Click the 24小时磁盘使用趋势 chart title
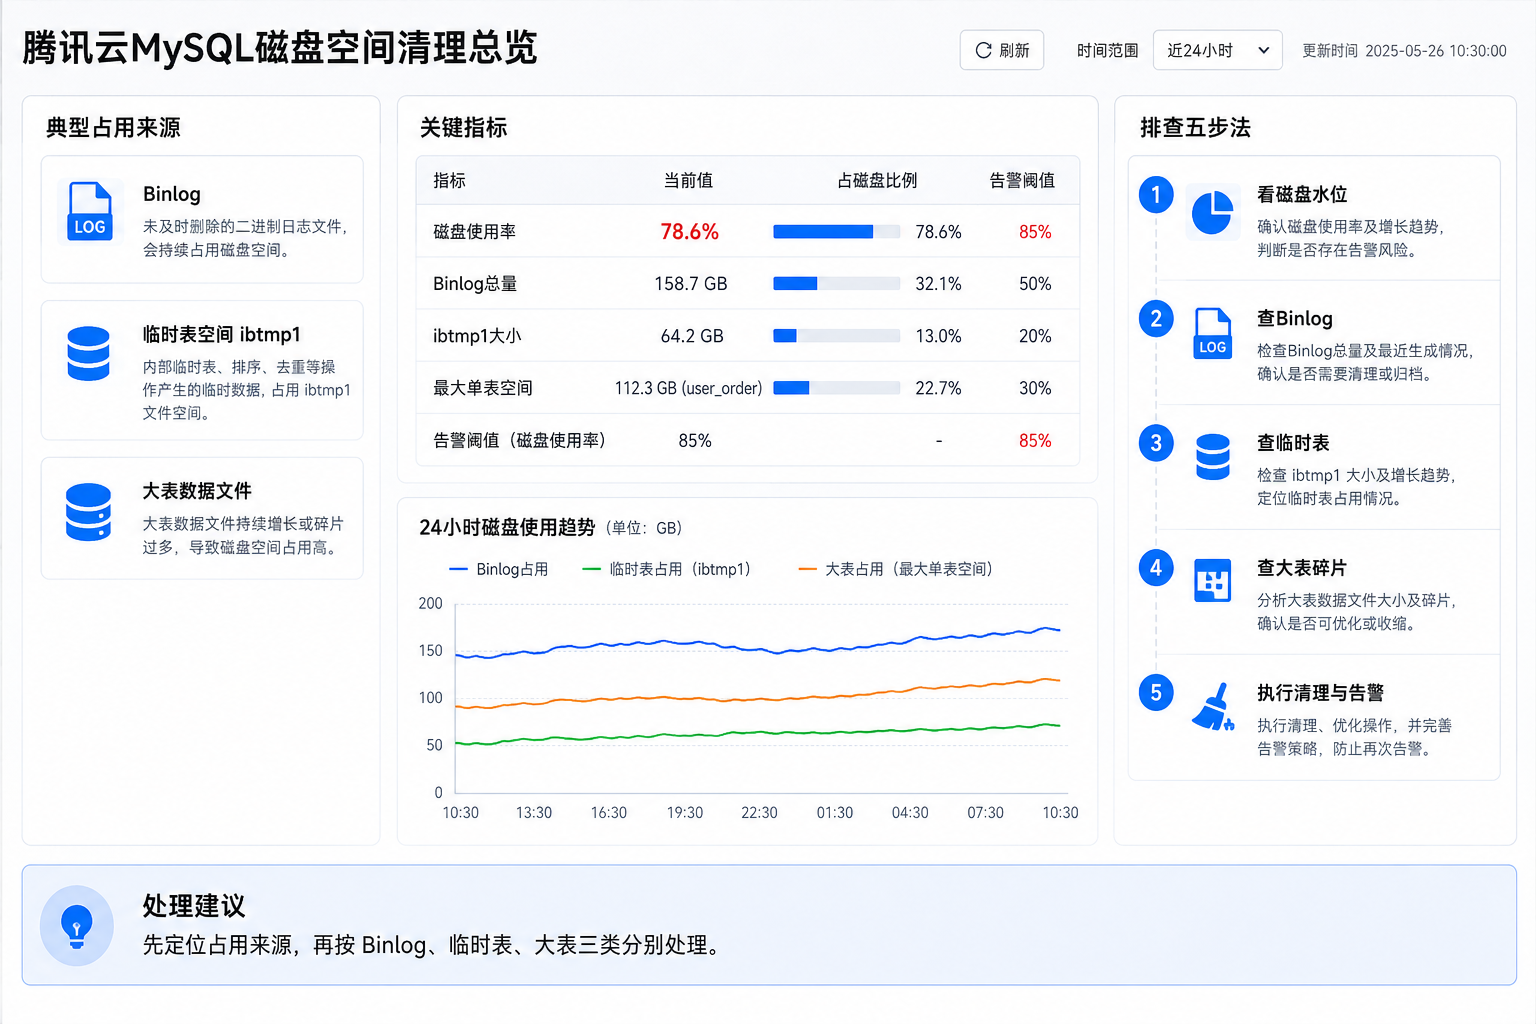The width and height of the screenshot is (1536, 1024). 507,527
